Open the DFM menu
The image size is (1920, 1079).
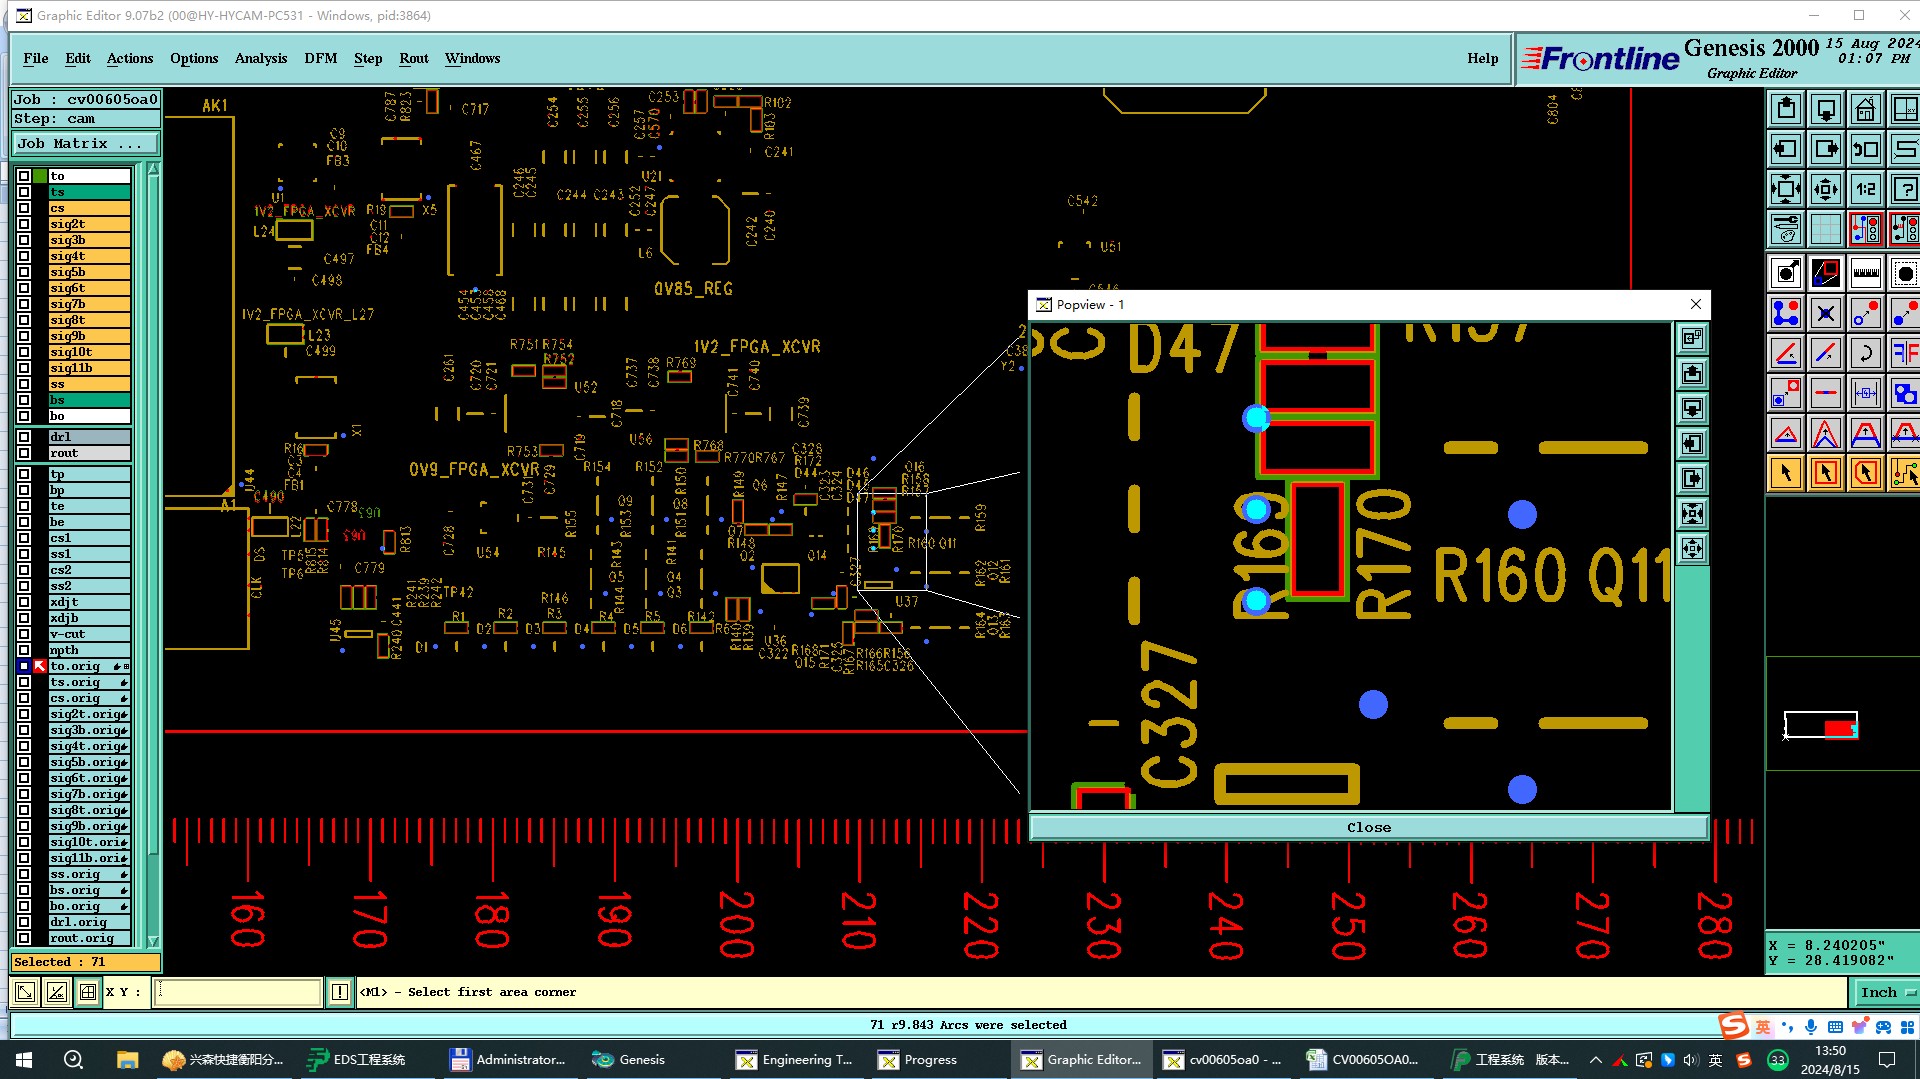[x=321, y=58]
